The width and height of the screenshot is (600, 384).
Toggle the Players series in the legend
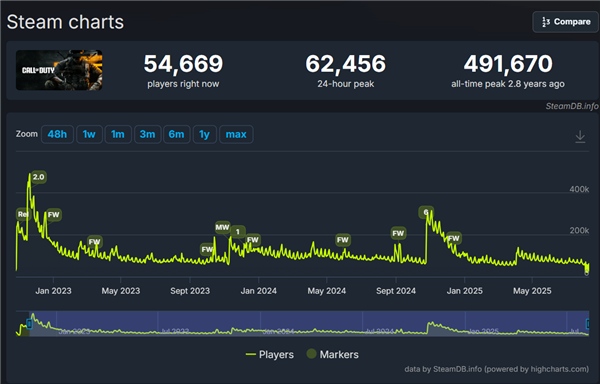[x=270, y=355]
